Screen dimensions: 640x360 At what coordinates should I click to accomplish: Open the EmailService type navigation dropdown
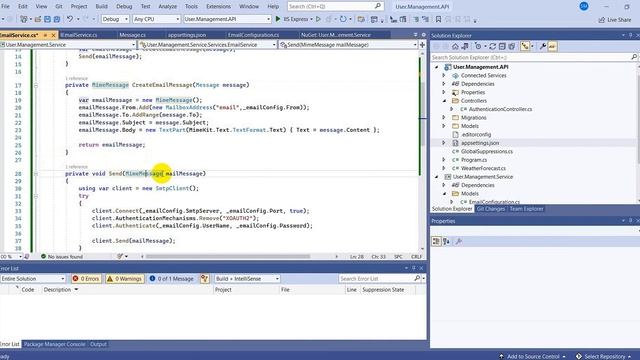pyautogui.click(x=207, y=45)
